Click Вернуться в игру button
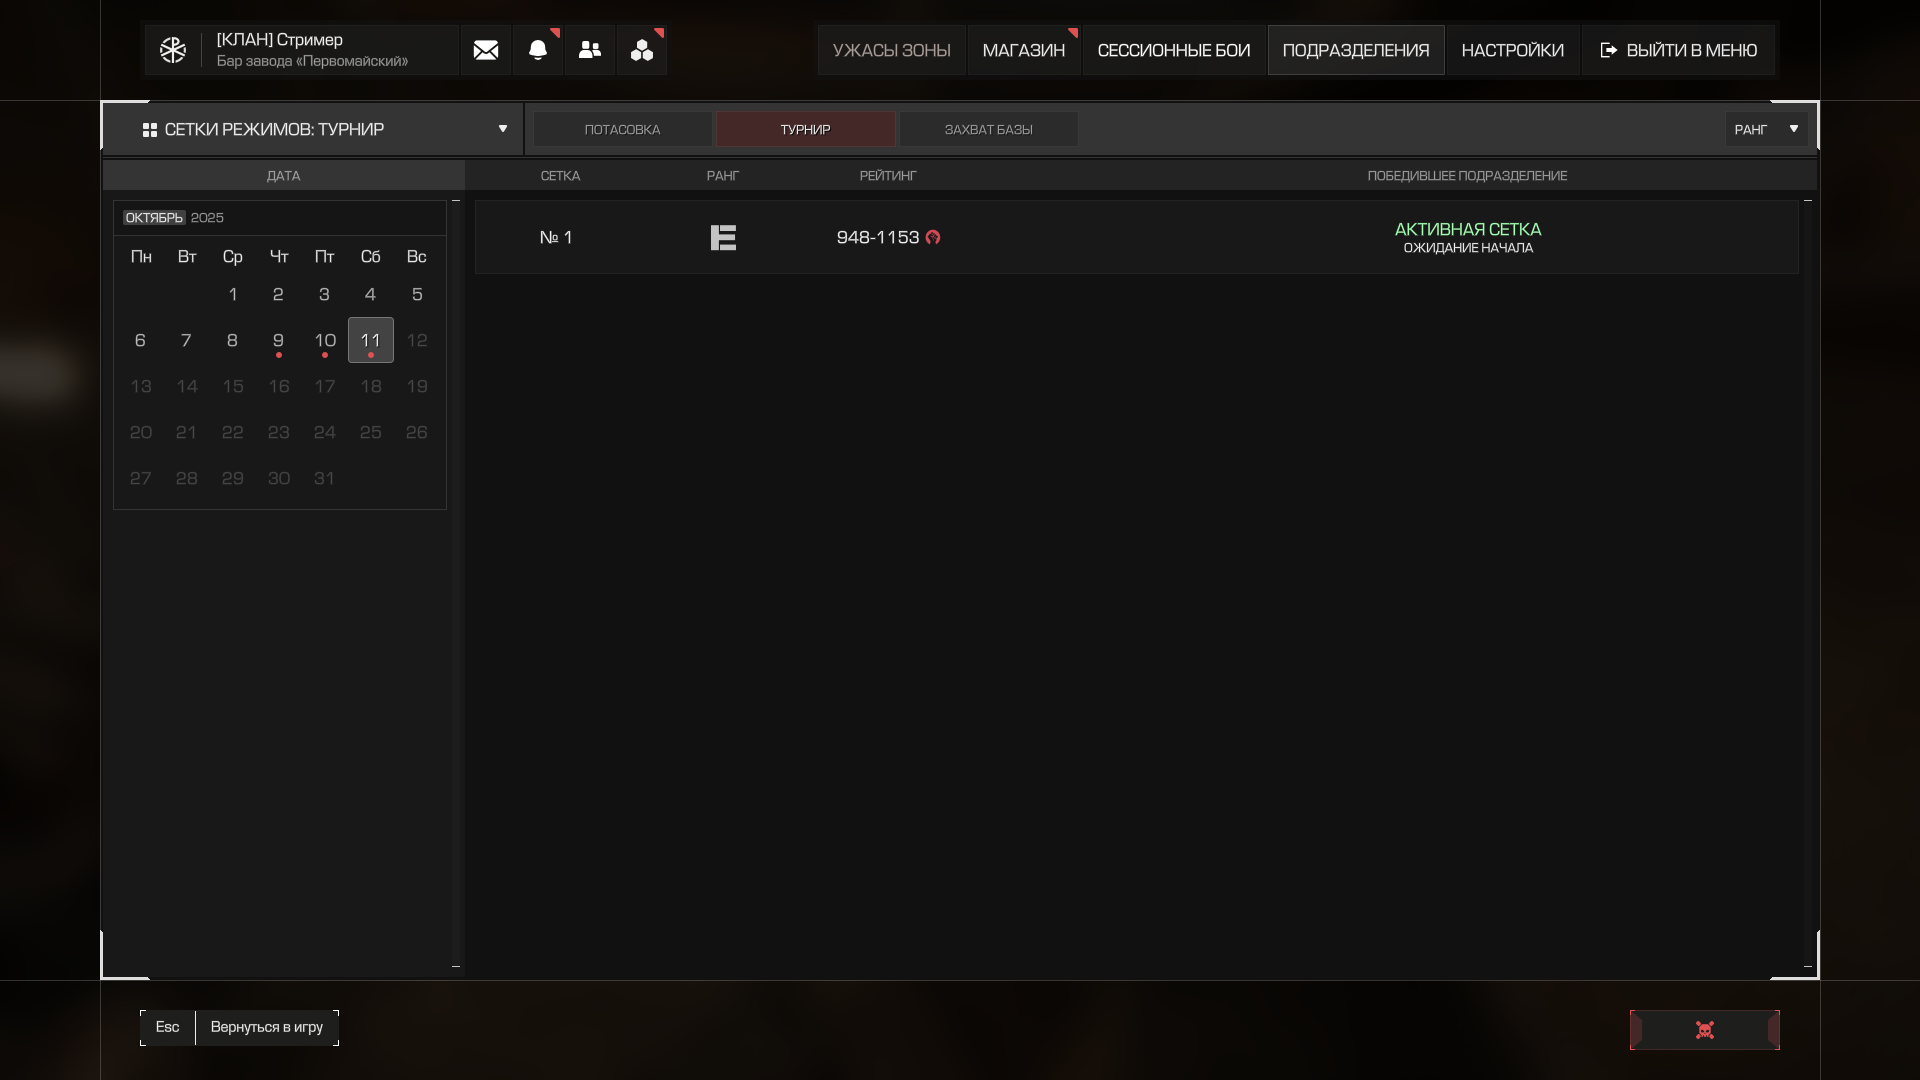Viewport: 1920px width, 1080px height. point(266,1028)
